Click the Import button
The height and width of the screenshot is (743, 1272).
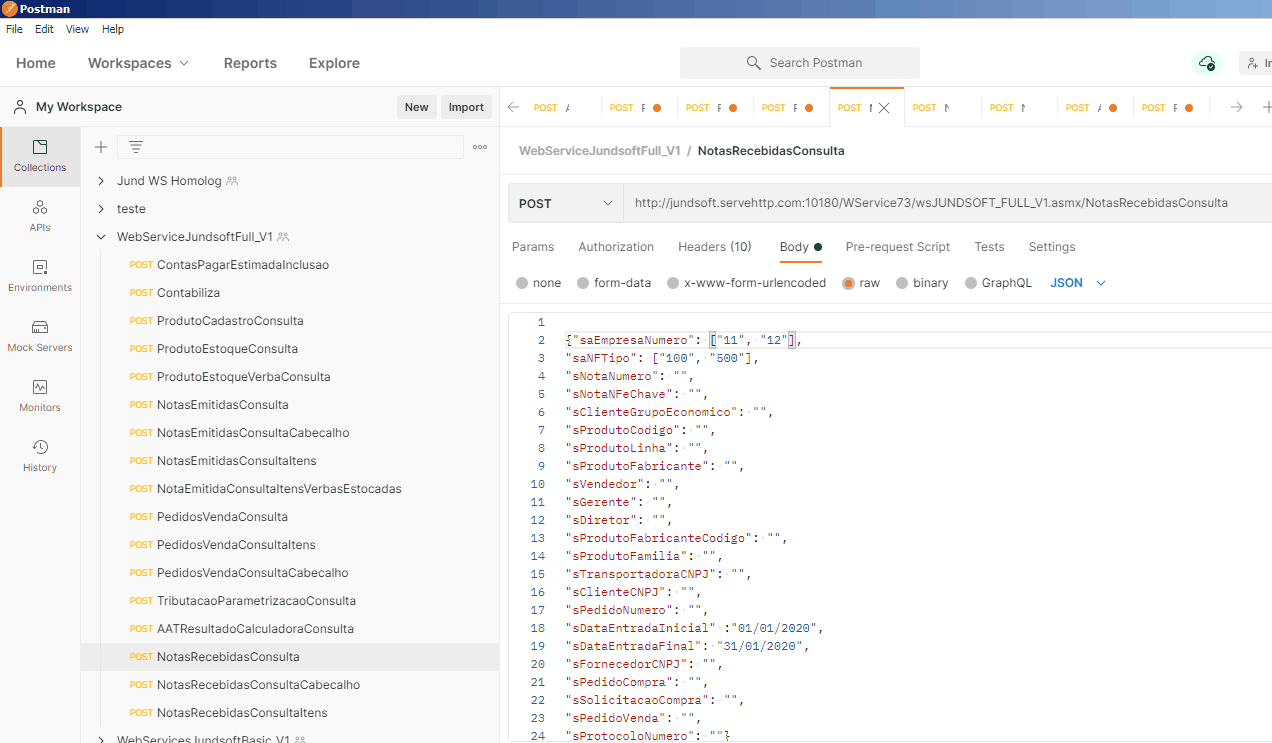click(x=466, y=107)
